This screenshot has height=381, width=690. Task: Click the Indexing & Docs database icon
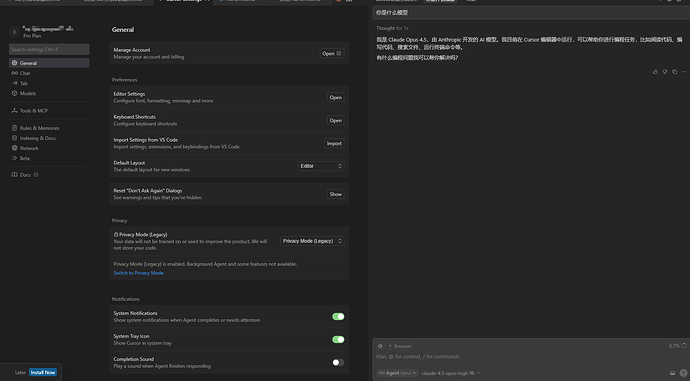tap(15, 138)
